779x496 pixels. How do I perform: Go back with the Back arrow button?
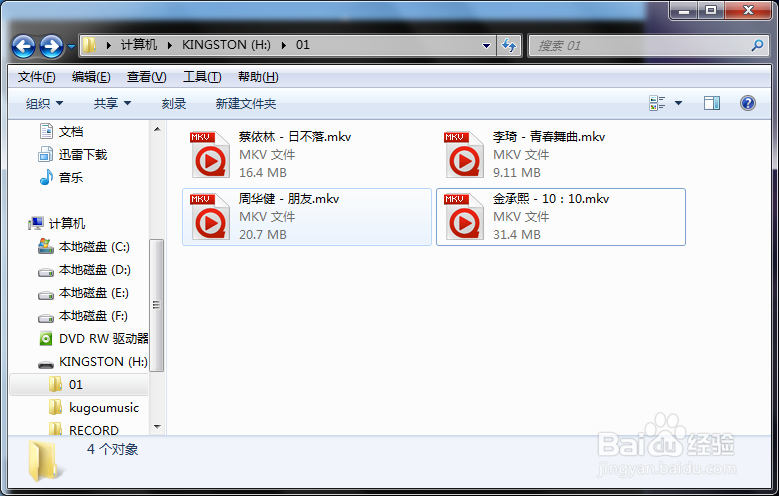[x=23, y=46]
